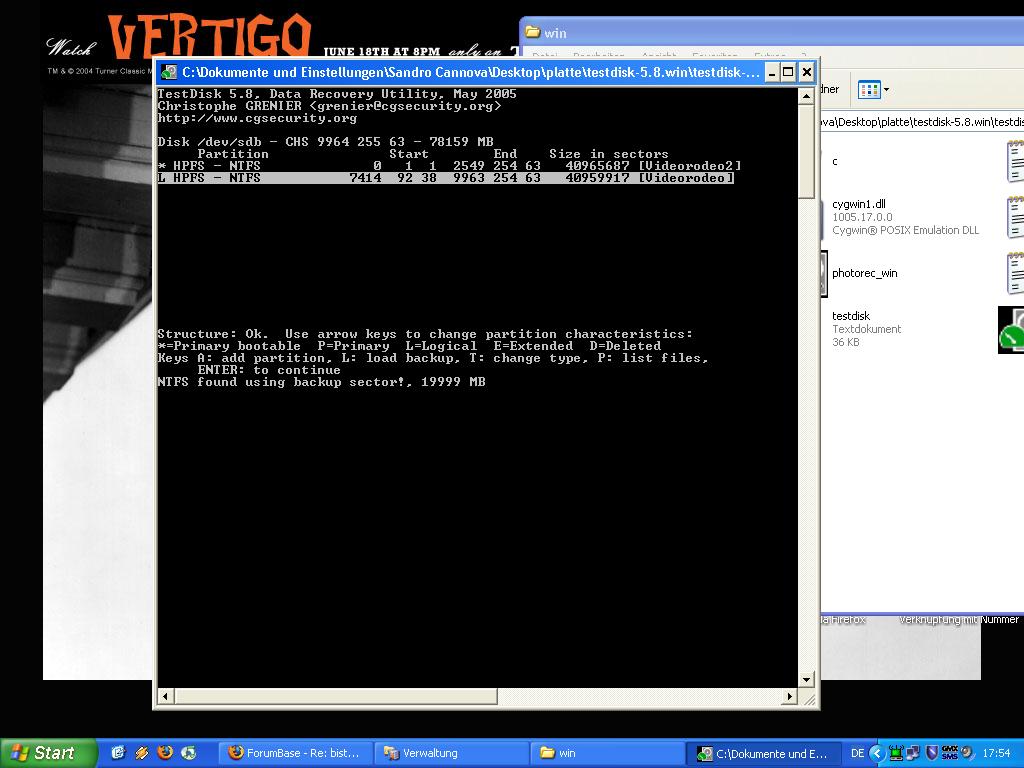Click the taskbar clock showing 17:54
The width and height of the screenshot is (1024, 768).
(996, 753)
